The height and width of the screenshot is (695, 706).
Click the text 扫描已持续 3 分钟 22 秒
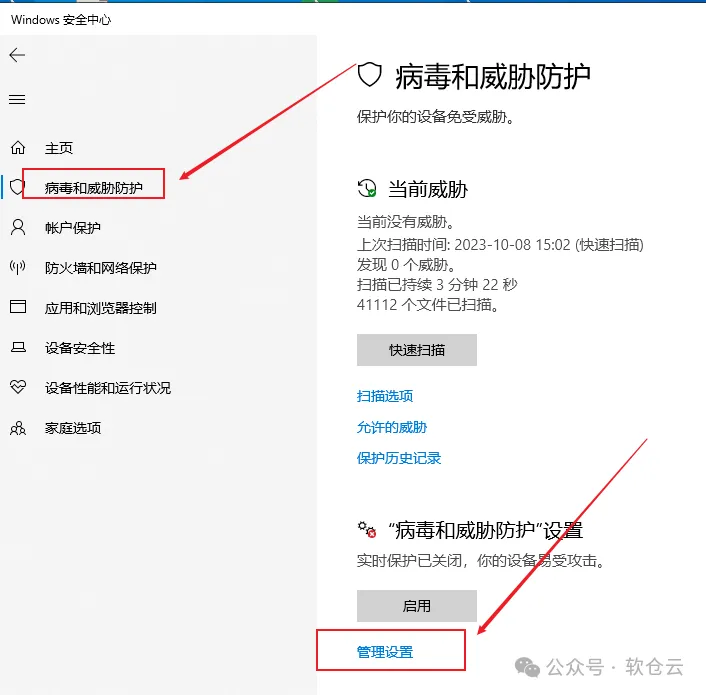point(437,284)
